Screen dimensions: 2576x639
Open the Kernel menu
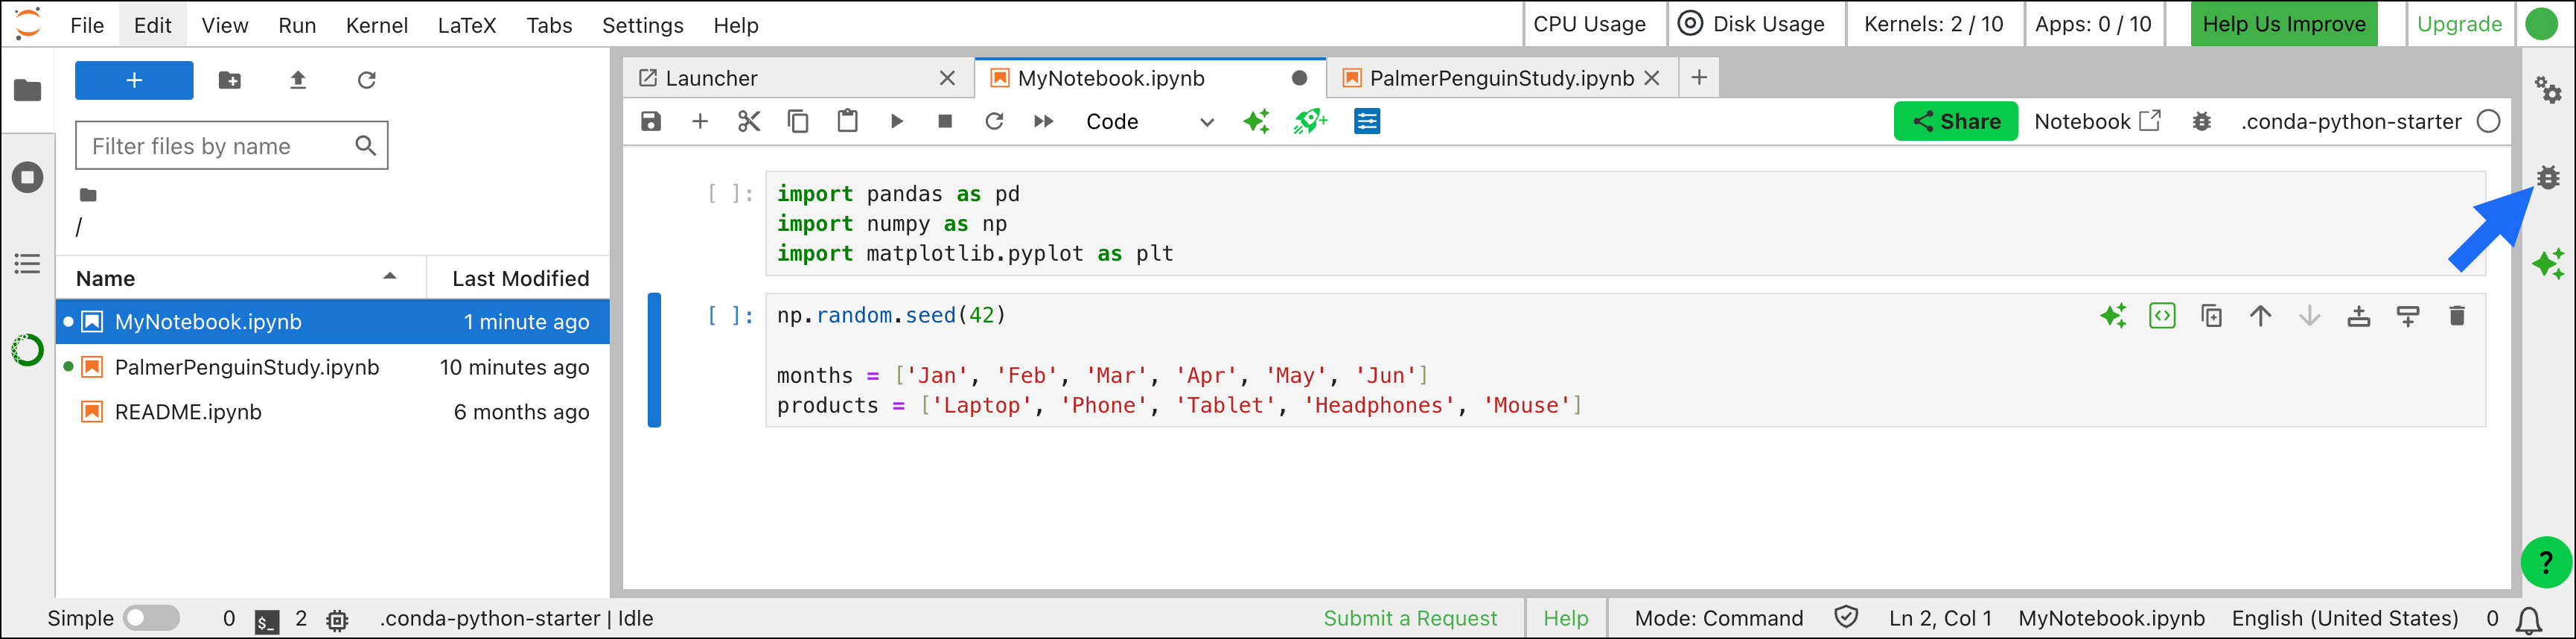[x=376, y=25]
